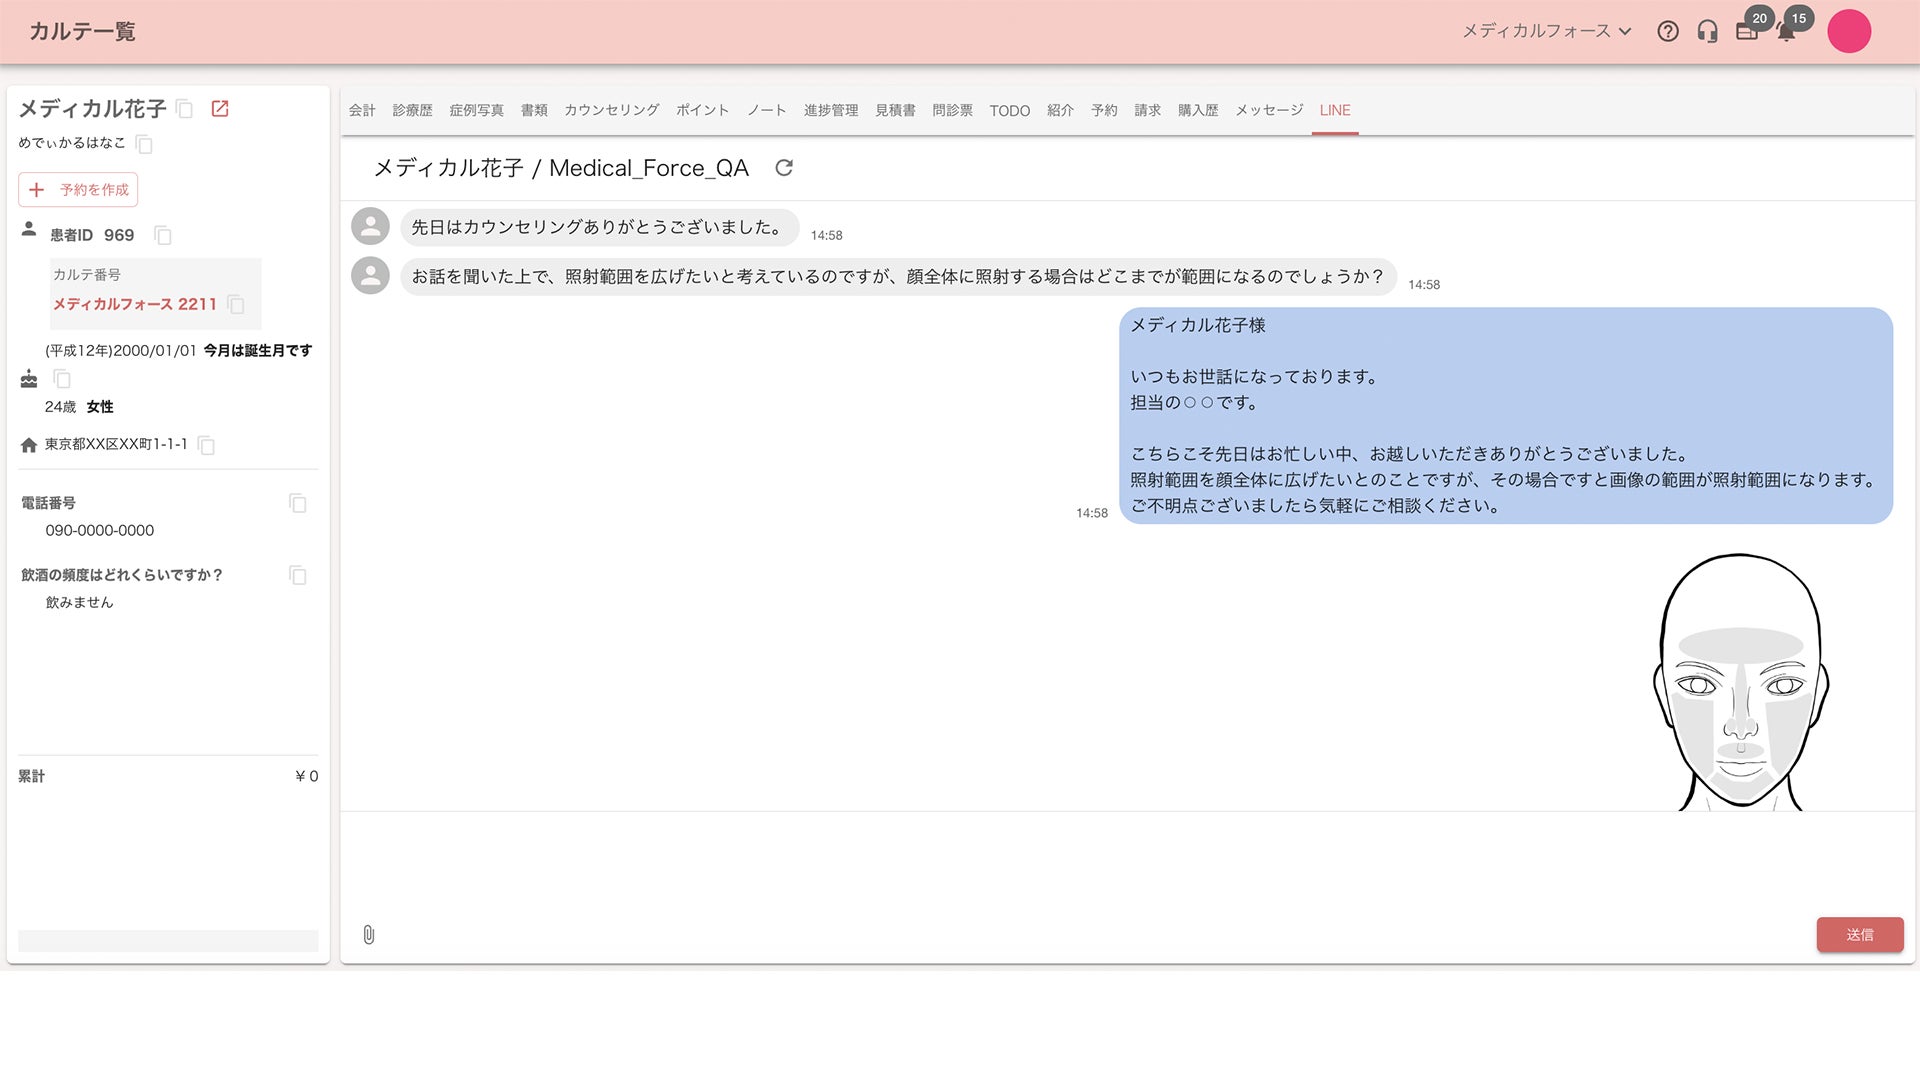Copy the patient ID 969
The image size is (1920, 1080).
tap(163, 236)
